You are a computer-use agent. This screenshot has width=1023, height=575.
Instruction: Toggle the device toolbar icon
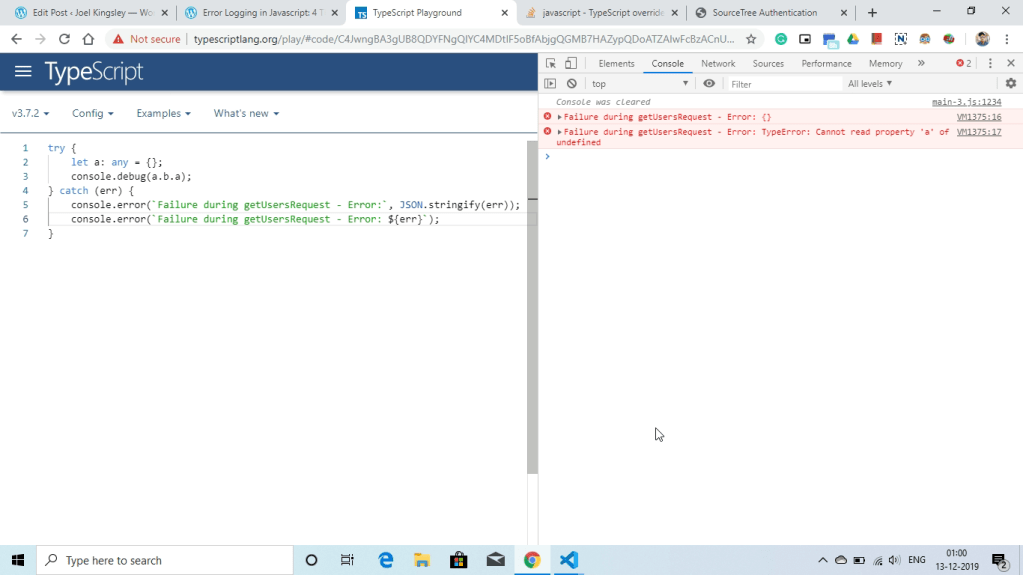pyautogui.click(x=571, y=63)
